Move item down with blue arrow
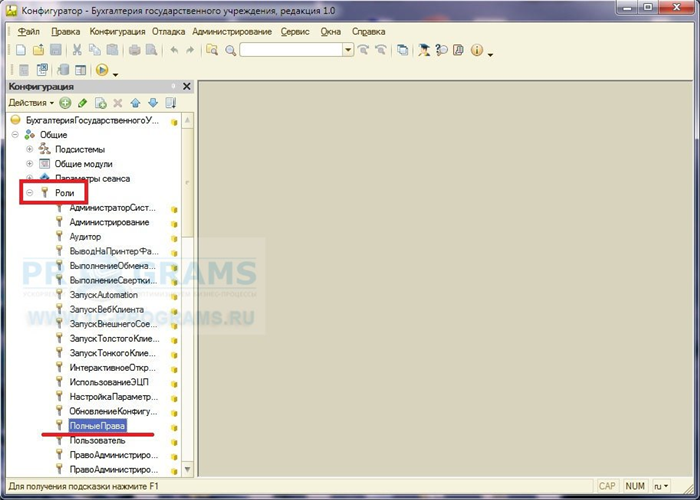The image size is (700, 500). coord(153,103)
